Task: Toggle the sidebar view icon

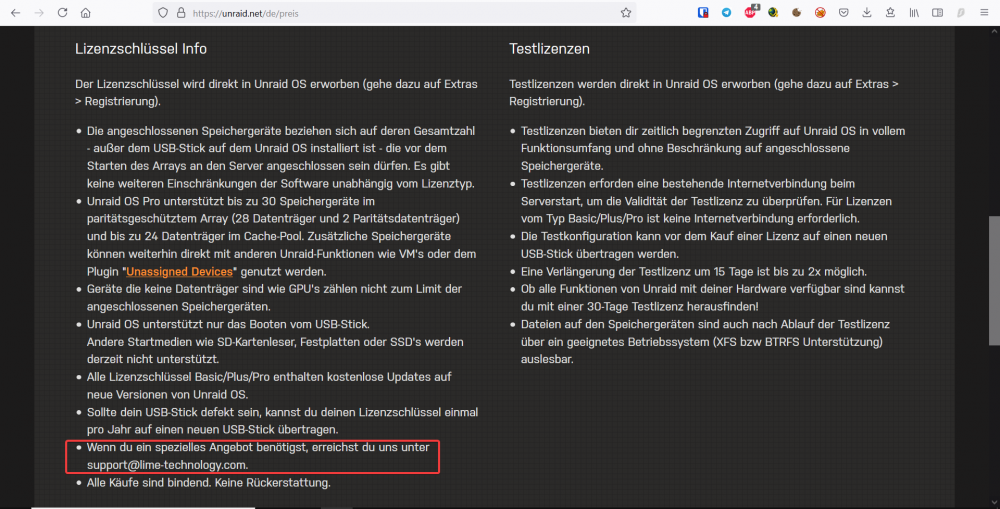Action: point(938,13)
